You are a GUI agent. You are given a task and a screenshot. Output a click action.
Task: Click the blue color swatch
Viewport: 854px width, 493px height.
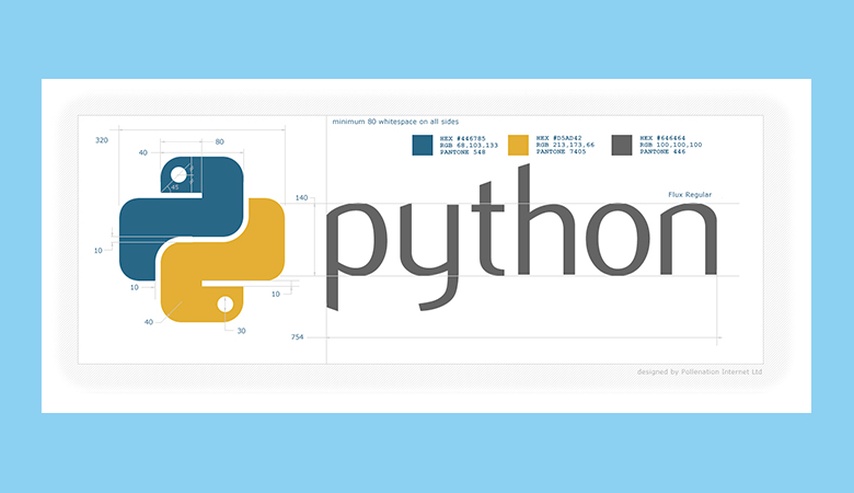click(x=422, y=145)
